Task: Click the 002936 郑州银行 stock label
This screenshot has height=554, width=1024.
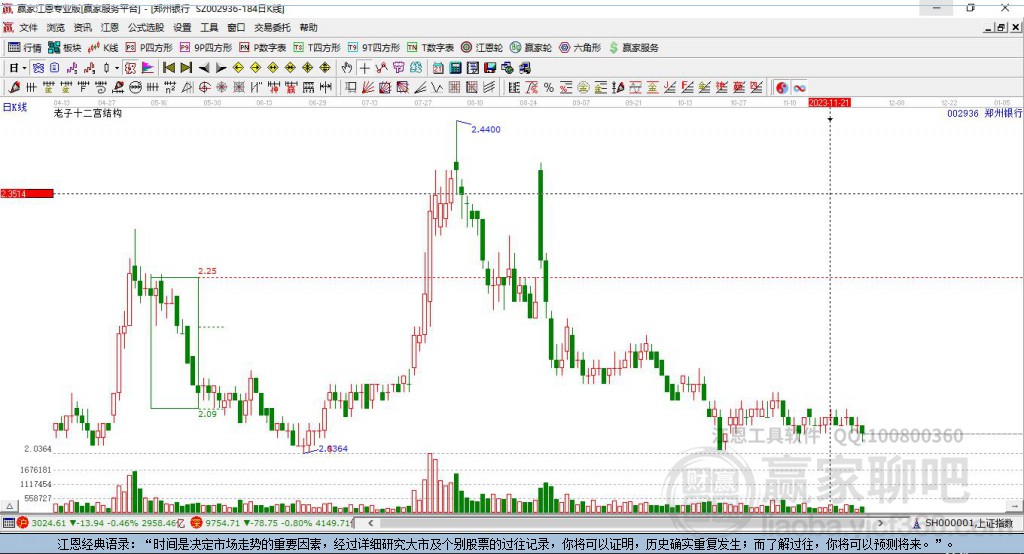Action: 985,113
